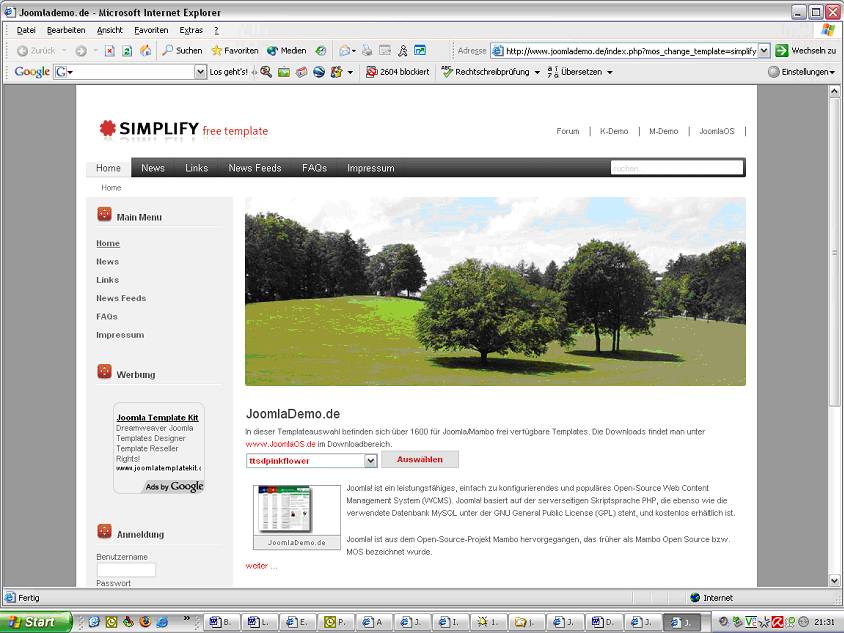Open the ? help menu
The image size is (844, 633).
[x=216, y=30]
